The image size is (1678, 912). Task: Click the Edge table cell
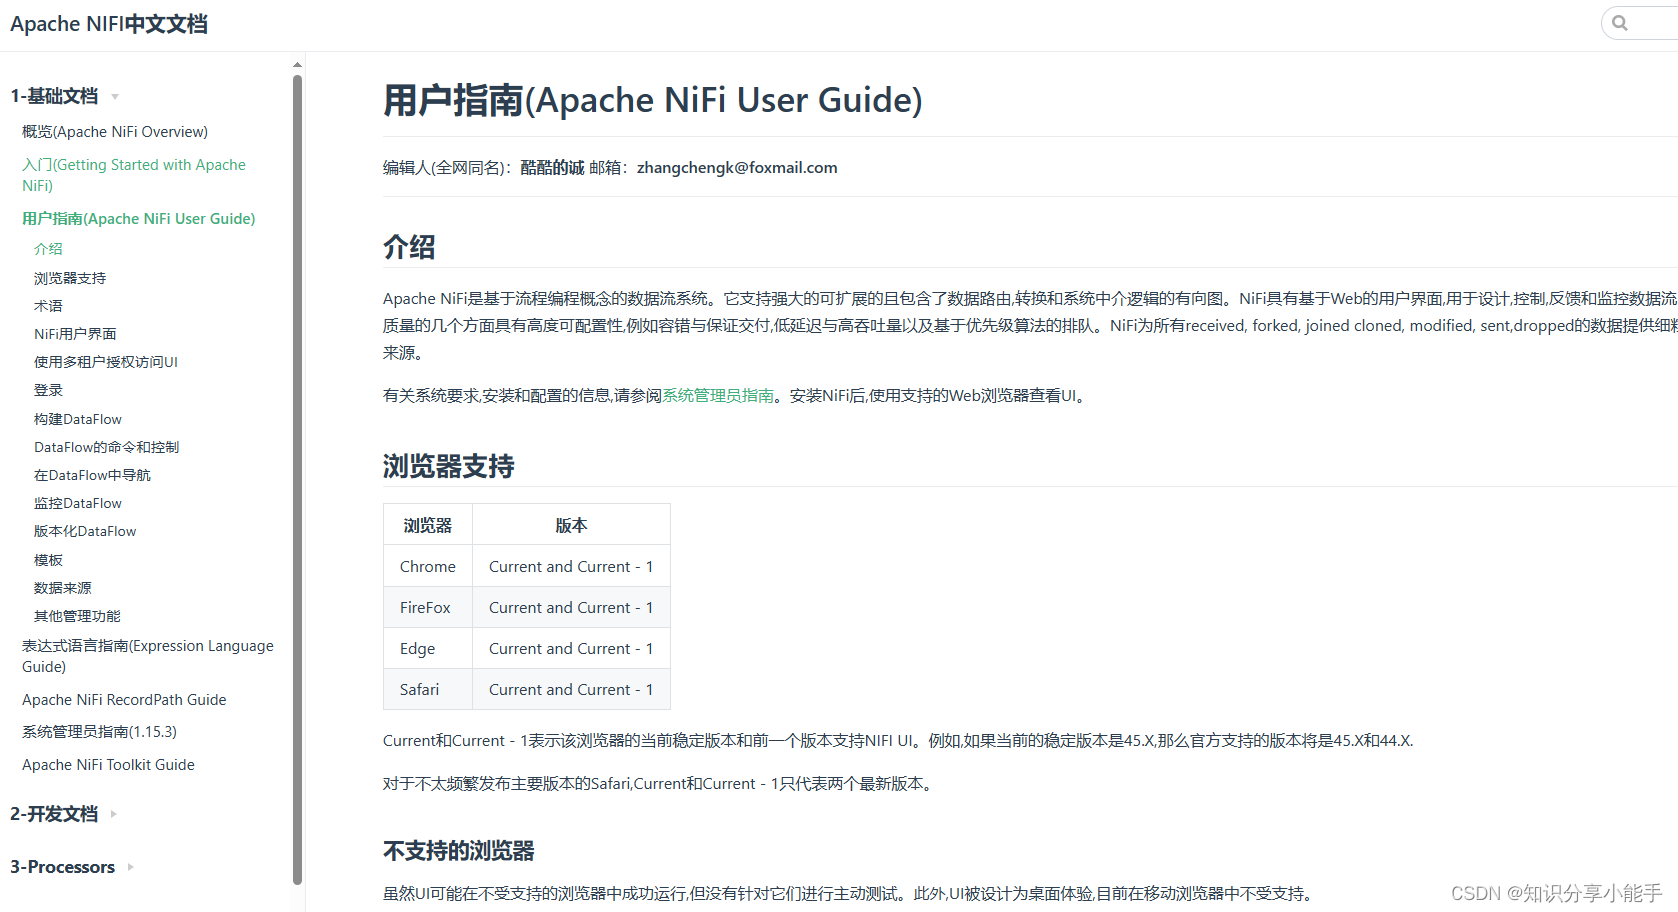pos(428,649)
